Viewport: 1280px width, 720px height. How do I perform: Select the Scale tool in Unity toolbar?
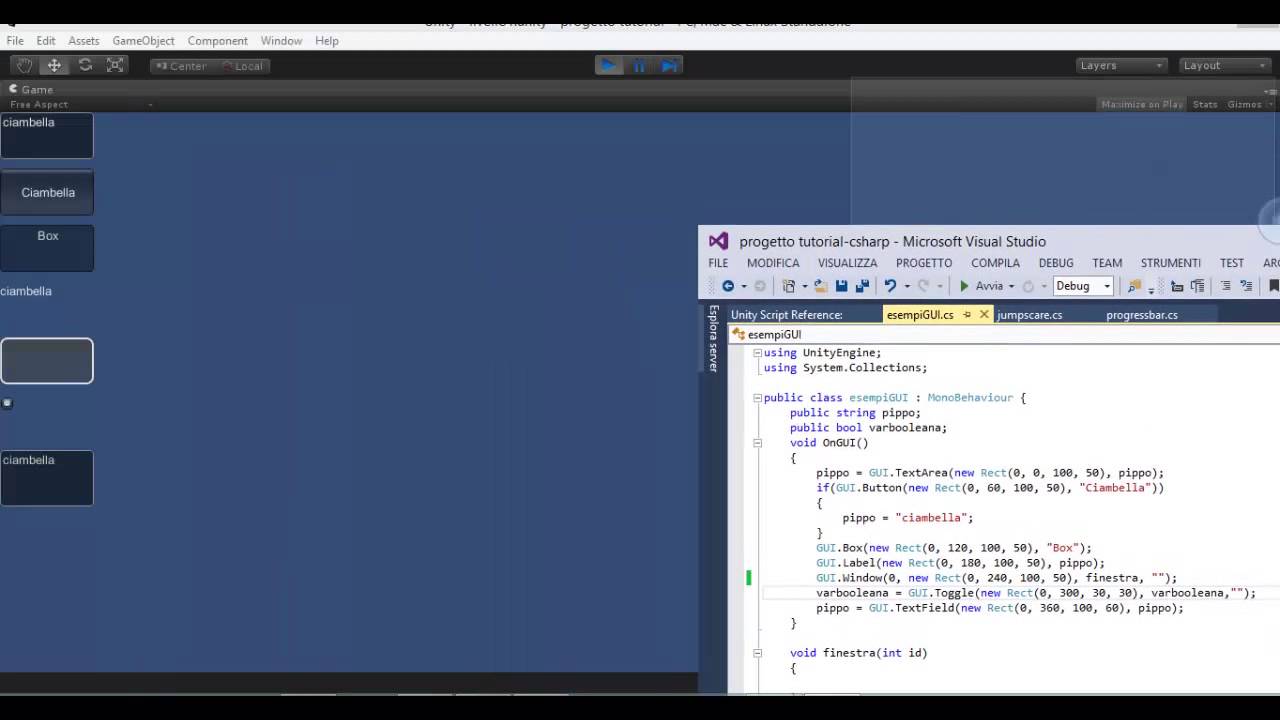(115, 65)
